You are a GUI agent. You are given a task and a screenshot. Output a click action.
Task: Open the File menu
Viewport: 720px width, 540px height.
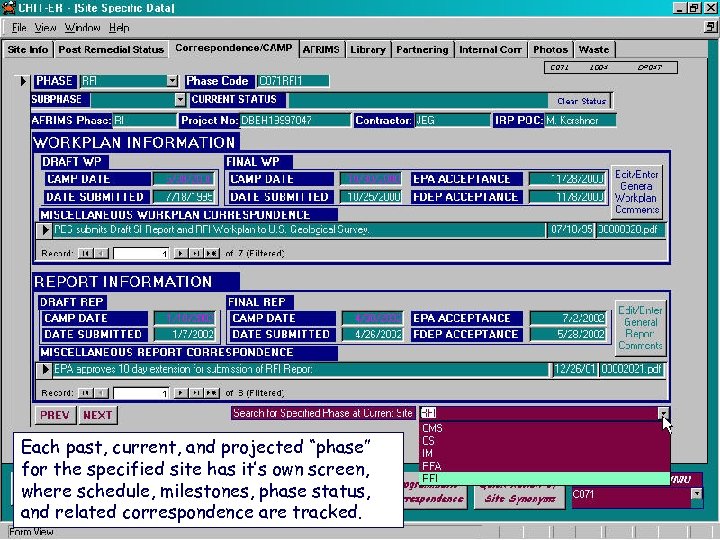coord(19,28)
